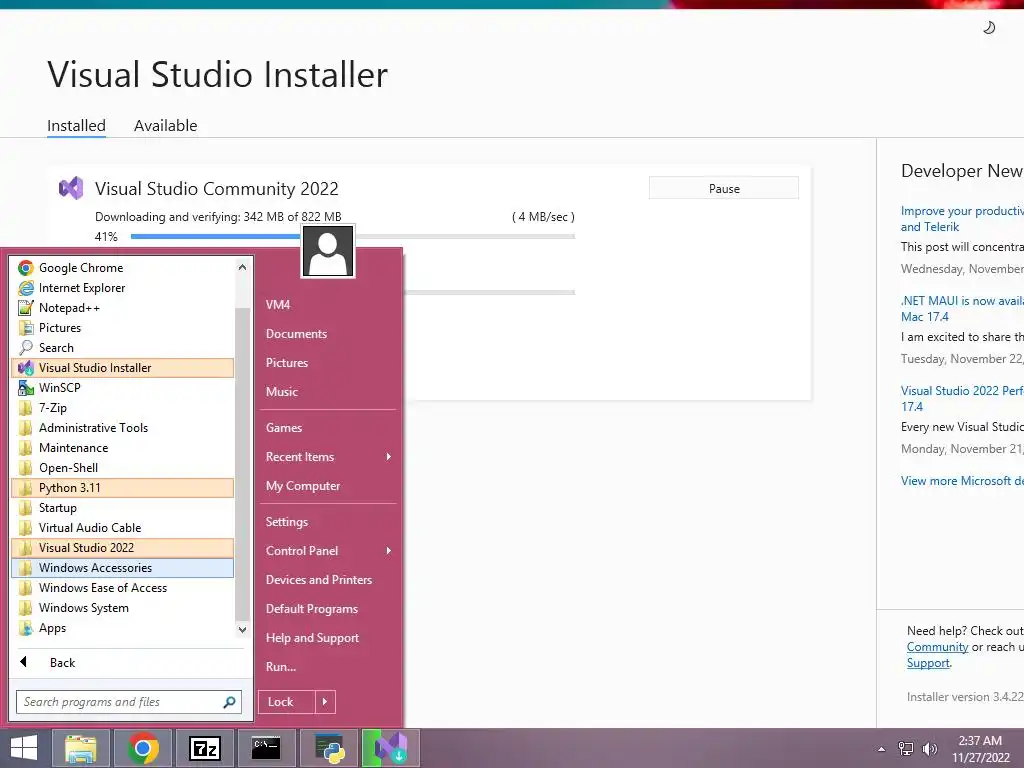Click the magnifier icon in search box
This screenshot has height=768, width=1024.
229,702
